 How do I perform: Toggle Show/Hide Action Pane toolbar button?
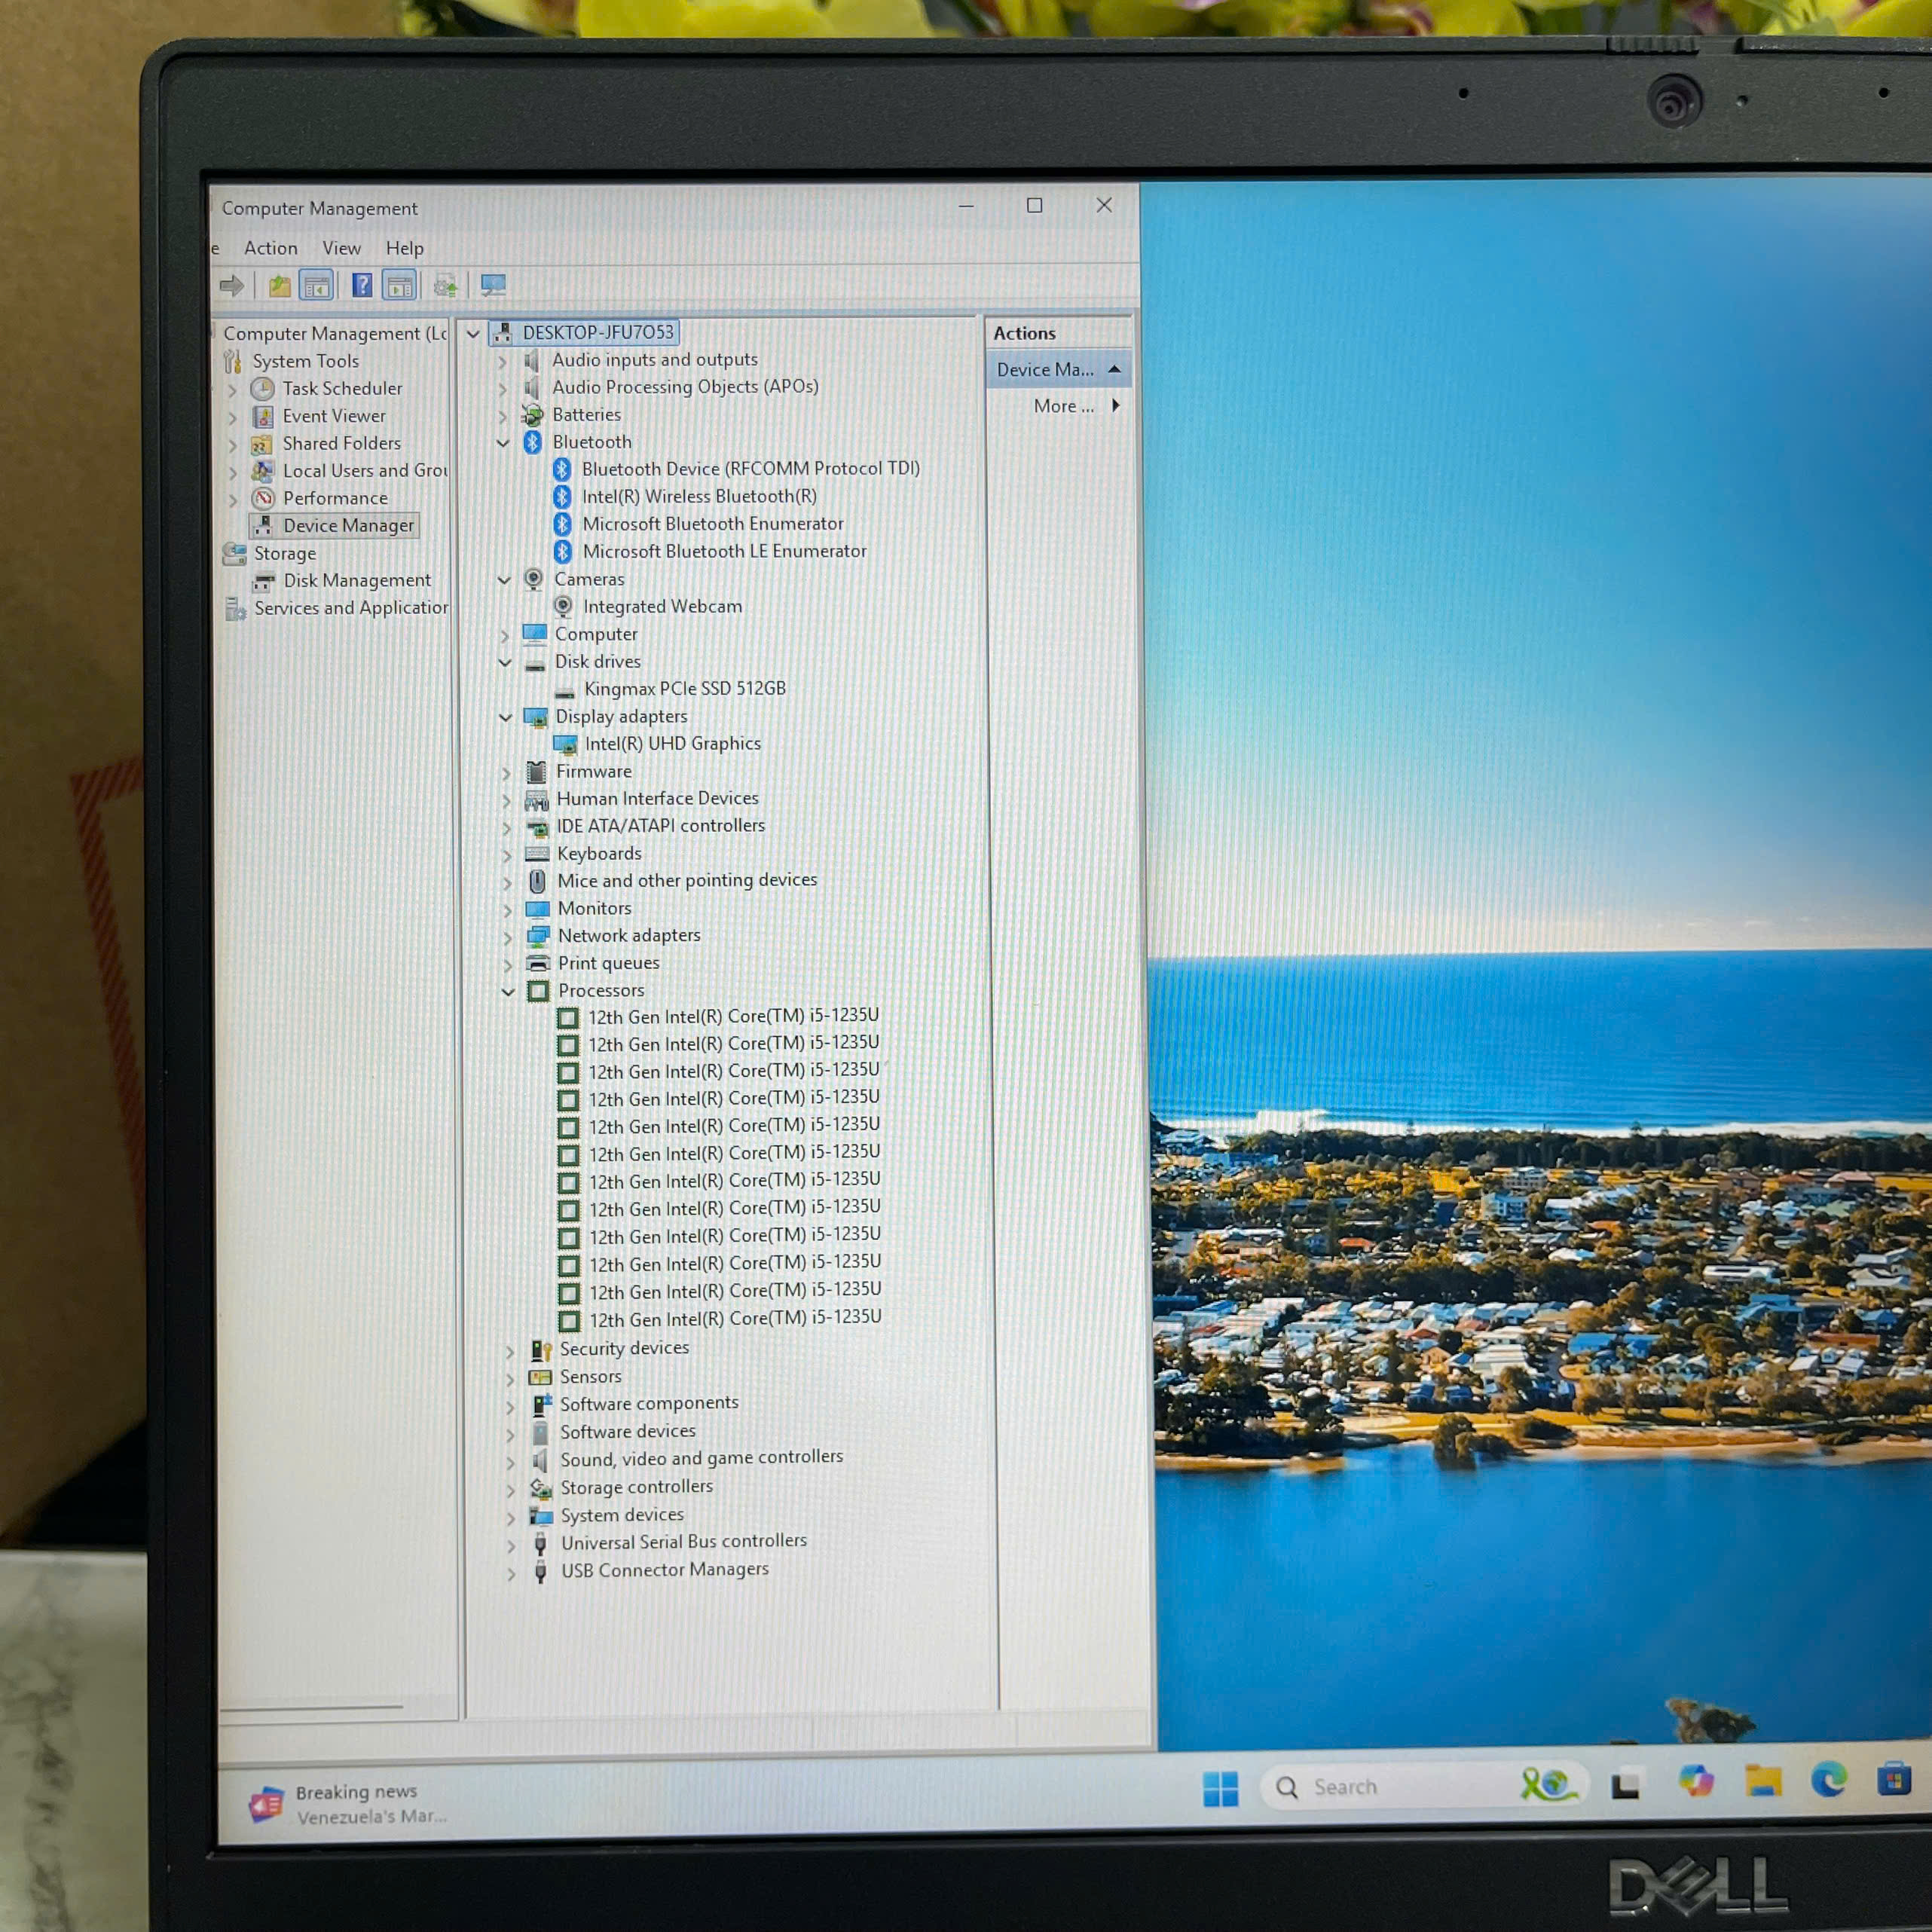[400, 287]
